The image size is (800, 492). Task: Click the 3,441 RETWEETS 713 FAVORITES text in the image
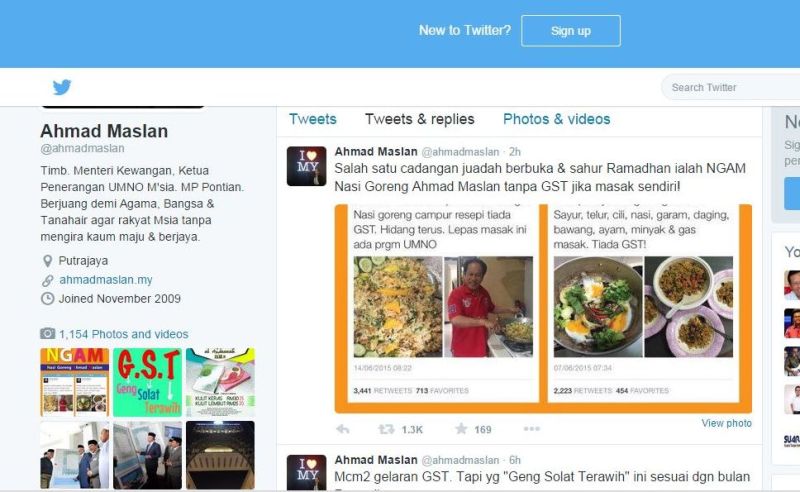[x=411, y=390]
